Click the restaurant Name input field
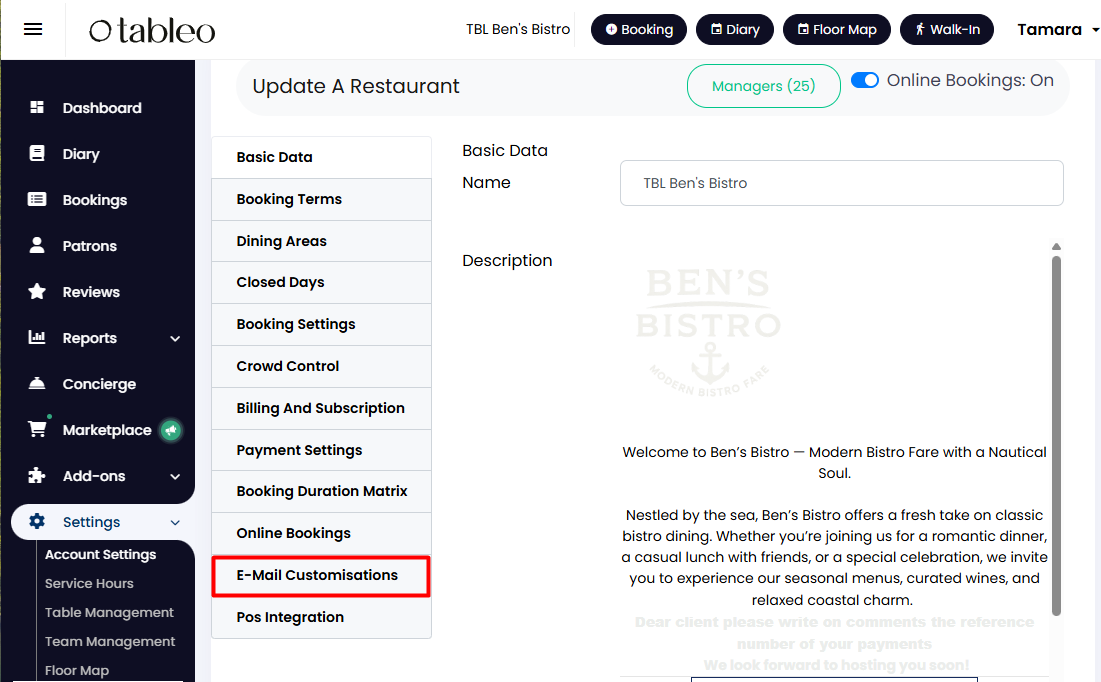 click(841, 183)
